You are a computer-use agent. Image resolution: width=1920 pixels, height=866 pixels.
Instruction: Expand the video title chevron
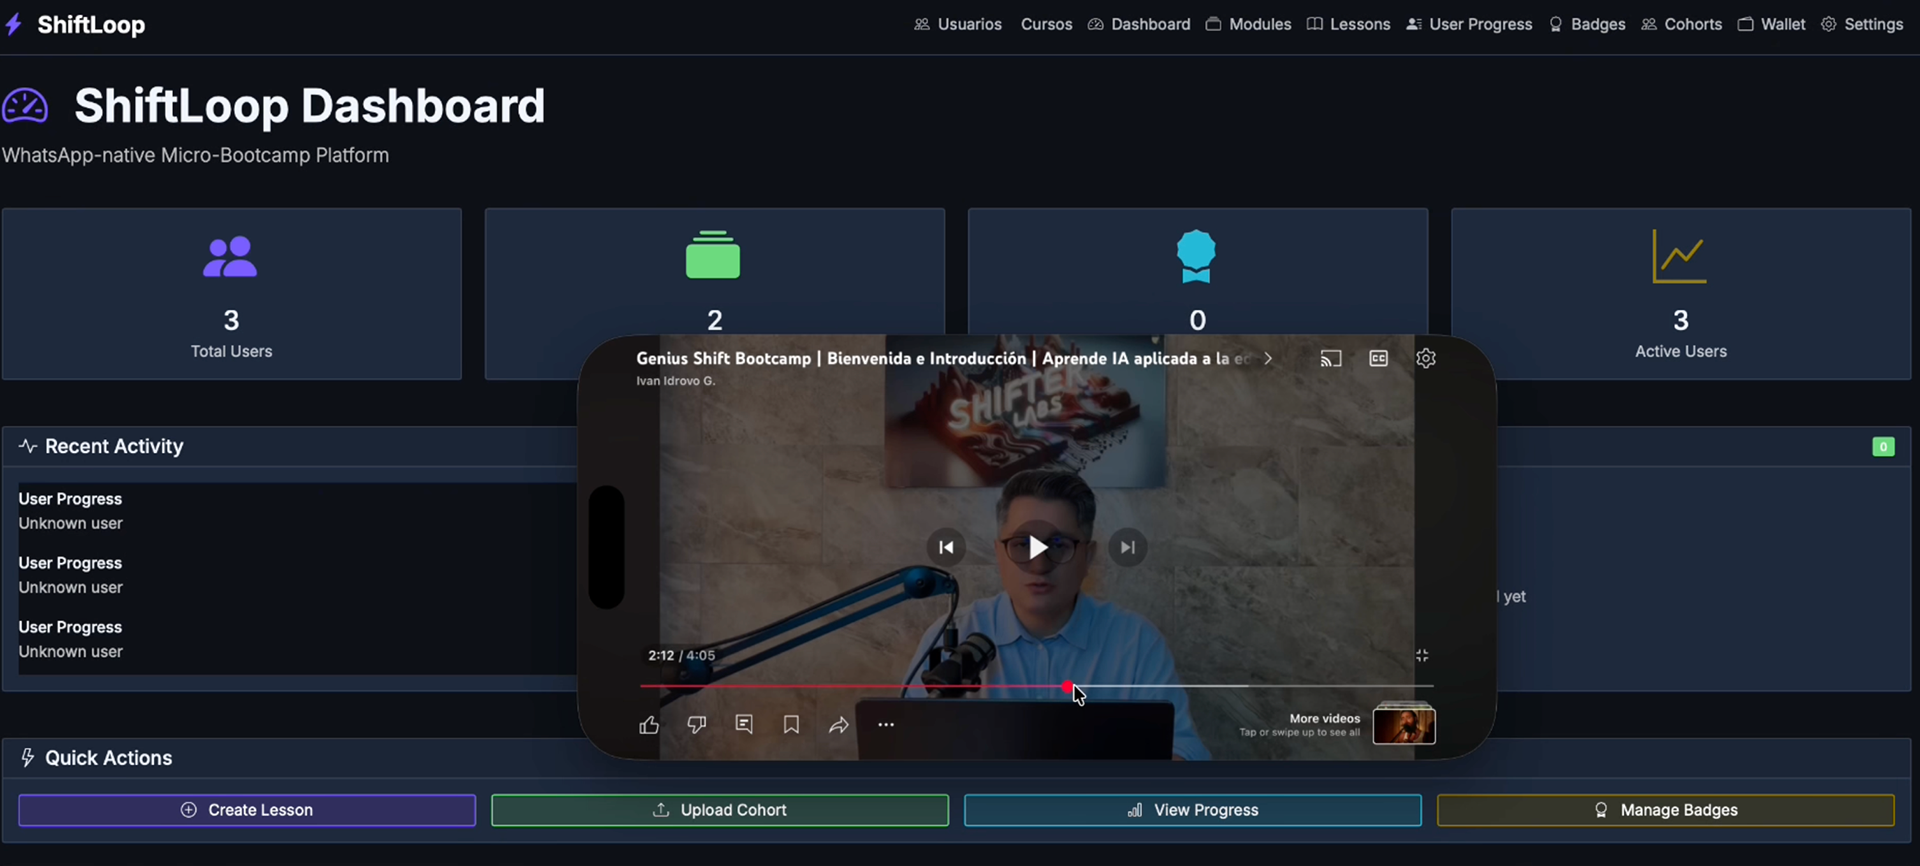tap(1268, 358)
